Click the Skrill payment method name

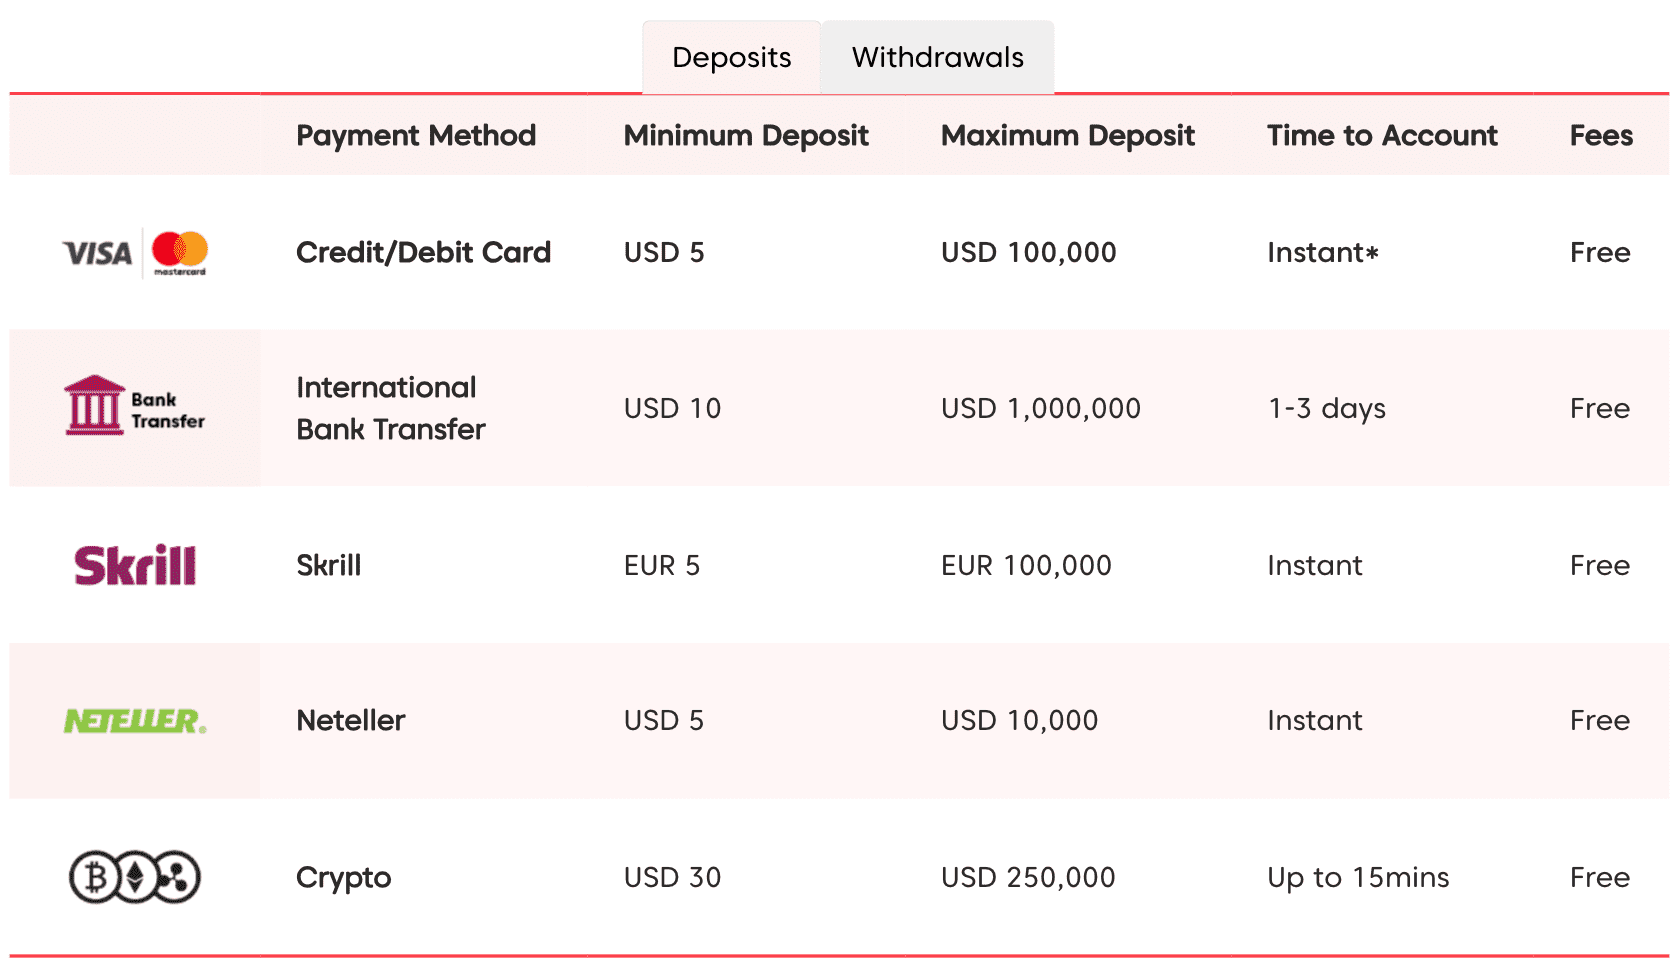pos(329,565)
